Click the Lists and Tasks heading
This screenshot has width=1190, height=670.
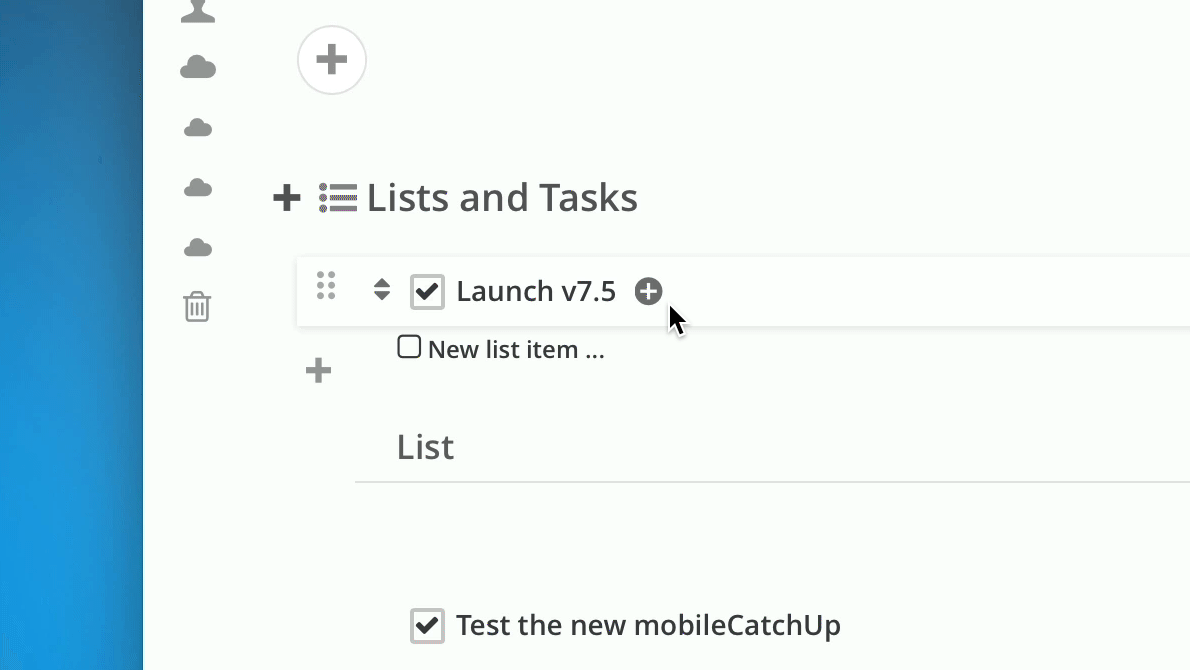(x=502, y=198)
